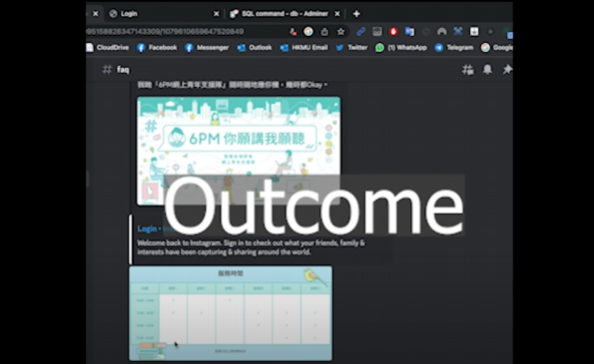The image size is (594, 364).
Task: Switch to the SQL command Adminer tab
Action: pos(282,14)
